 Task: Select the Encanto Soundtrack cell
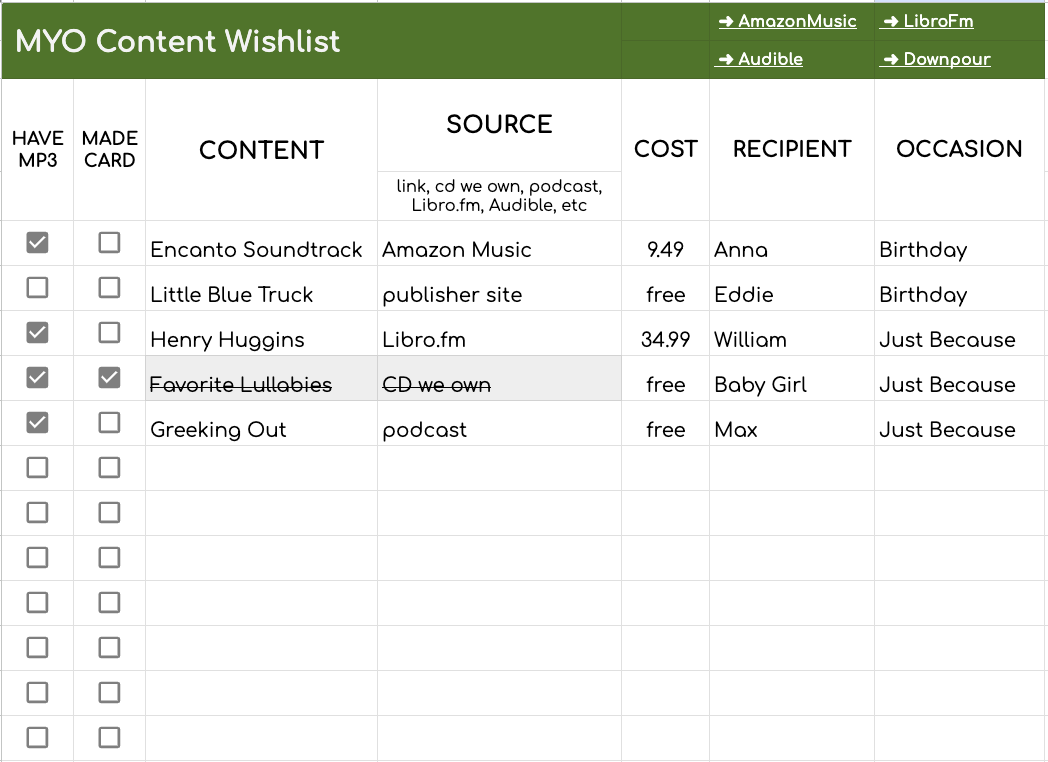pyautogui.click(x=261, y=243)
